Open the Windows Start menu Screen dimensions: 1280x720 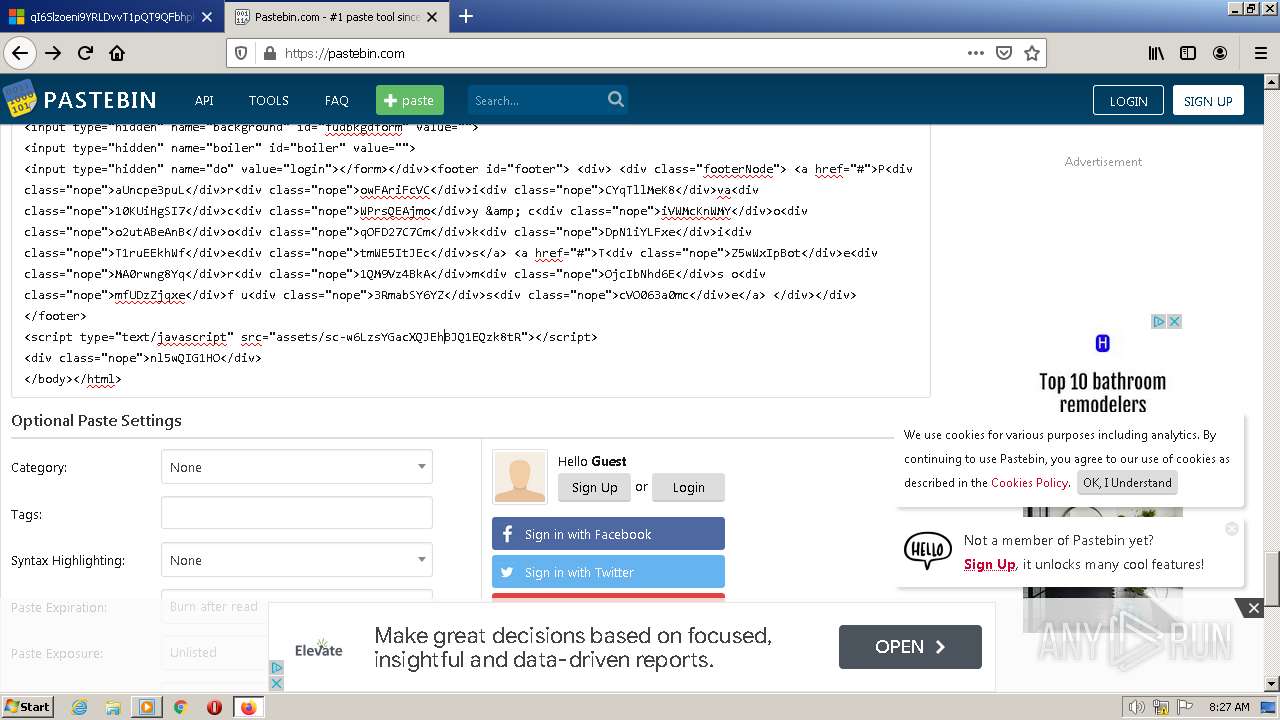27,707
